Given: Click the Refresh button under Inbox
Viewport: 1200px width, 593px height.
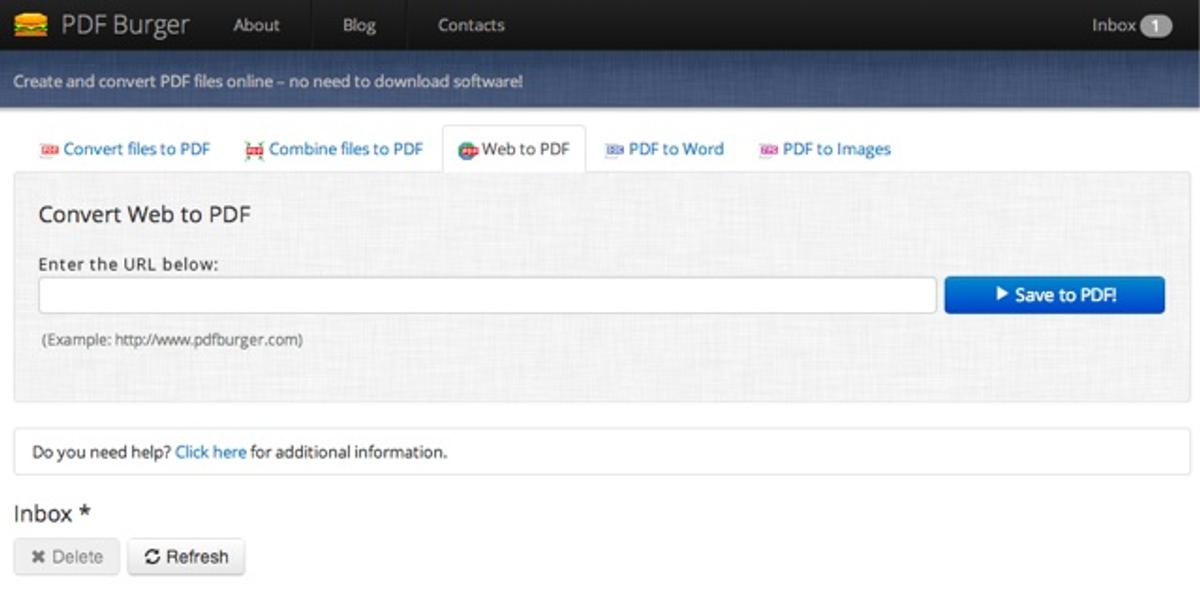Looking at the screenshot, I should (186, 557).
